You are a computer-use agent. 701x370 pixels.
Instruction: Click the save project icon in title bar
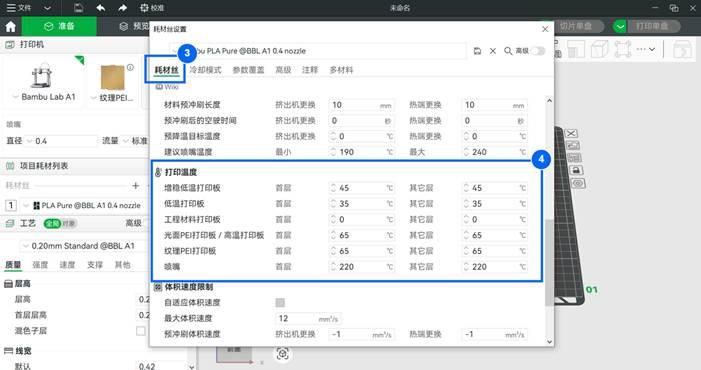coord(78,8)
